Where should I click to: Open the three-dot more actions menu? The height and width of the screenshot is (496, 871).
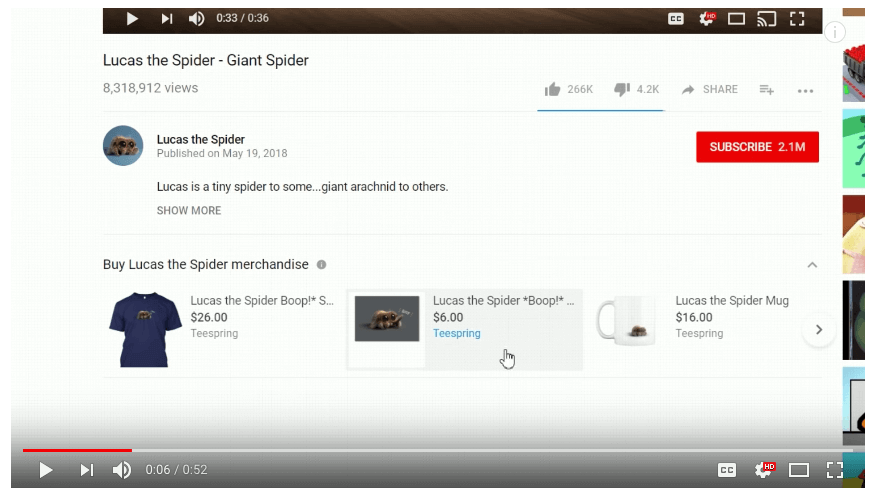click(805, 91)
